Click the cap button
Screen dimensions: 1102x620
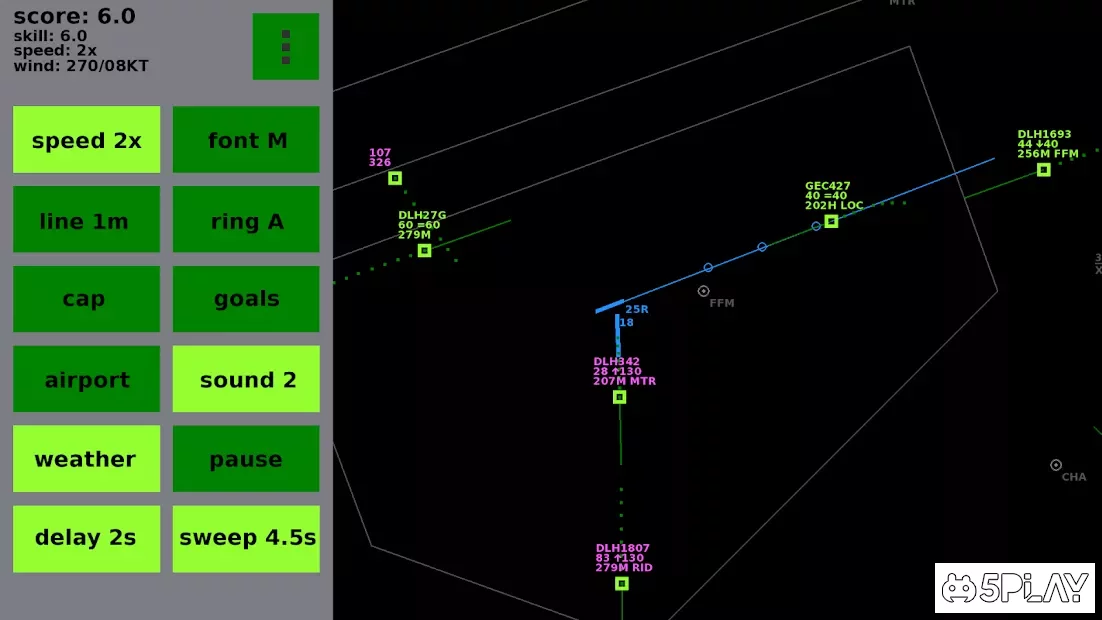pos(86,299)
